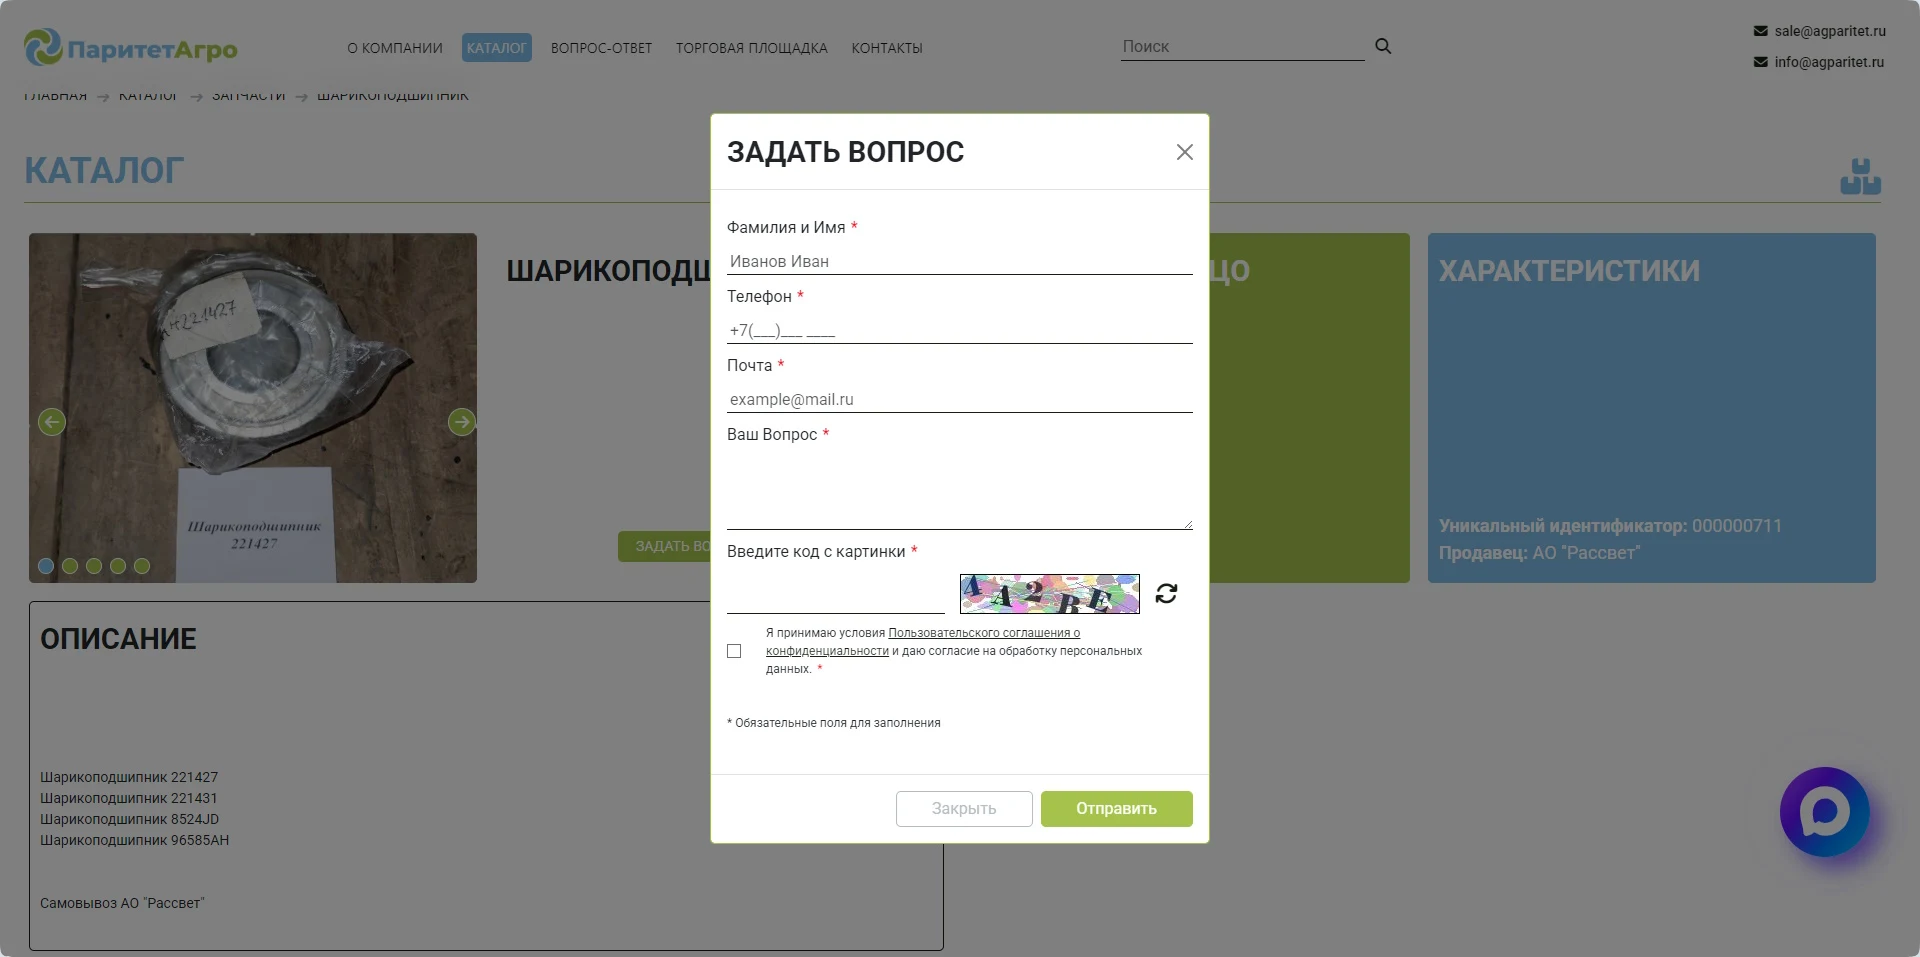This screenshot has width=1920, height=957.
Task: Click the site Поиск search field
Action: point(1243,47)
